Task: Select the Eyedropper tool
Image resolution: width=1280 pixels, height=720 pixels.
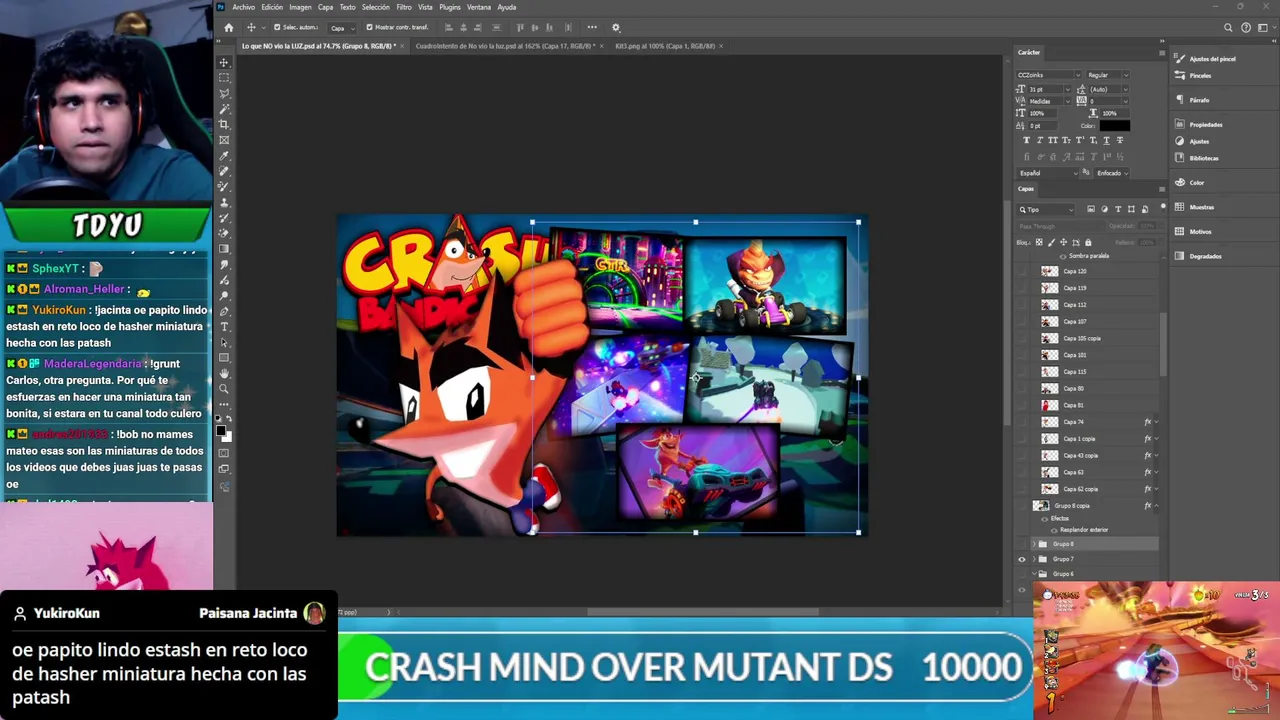Action: (x=224, y=156)
